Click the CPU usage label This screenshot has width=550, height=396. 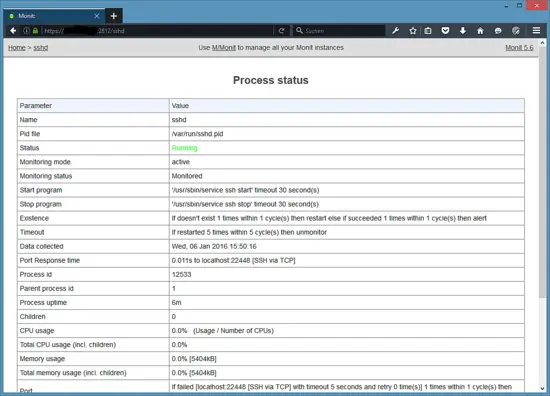click(x=37, y=331)
